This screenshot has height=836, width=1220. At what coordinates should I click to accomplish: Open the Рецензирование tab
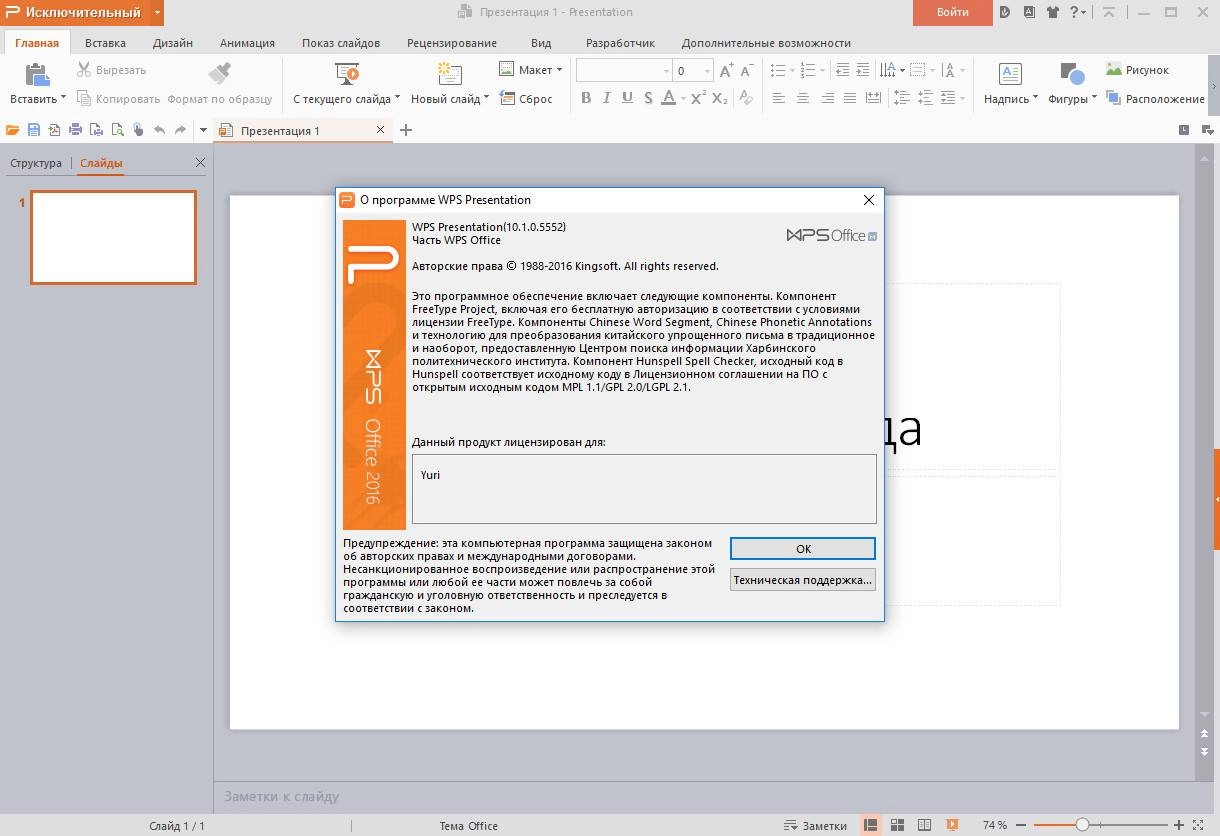[x=452, y=43]
